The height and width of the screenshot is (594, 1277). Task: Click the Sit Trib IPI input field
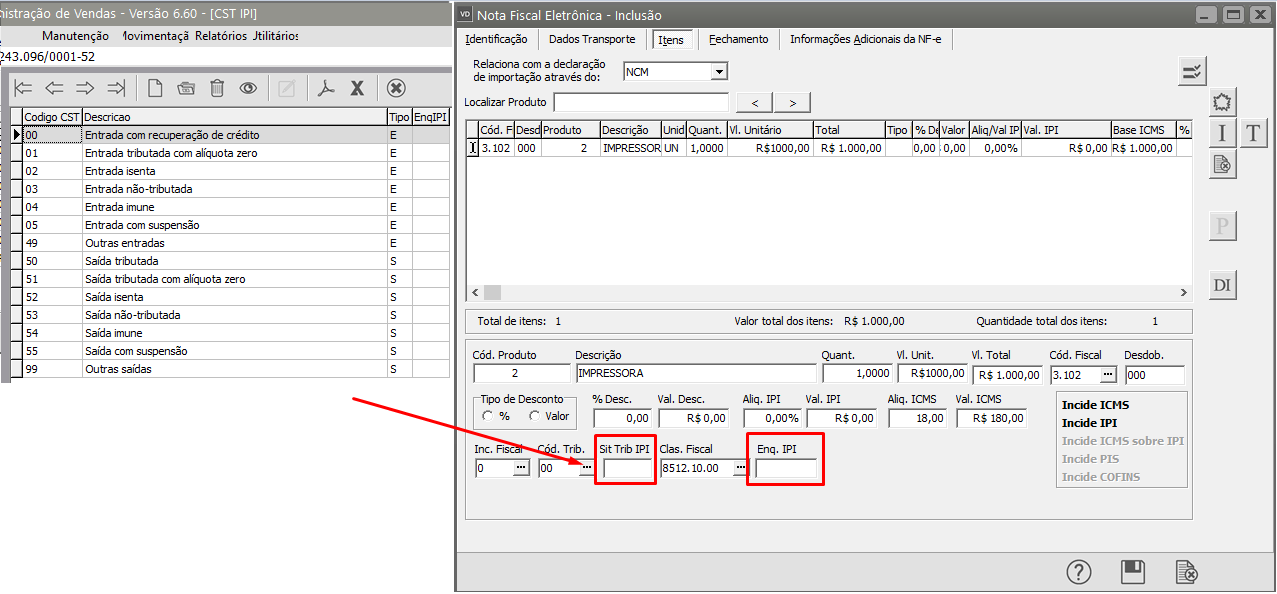(627, 468)
